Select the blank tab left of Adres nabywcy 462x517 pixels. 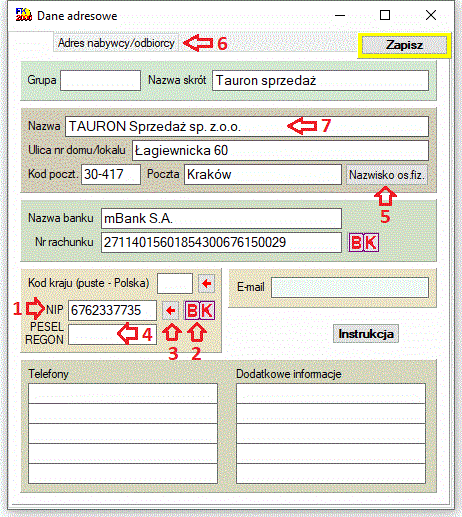31,42
